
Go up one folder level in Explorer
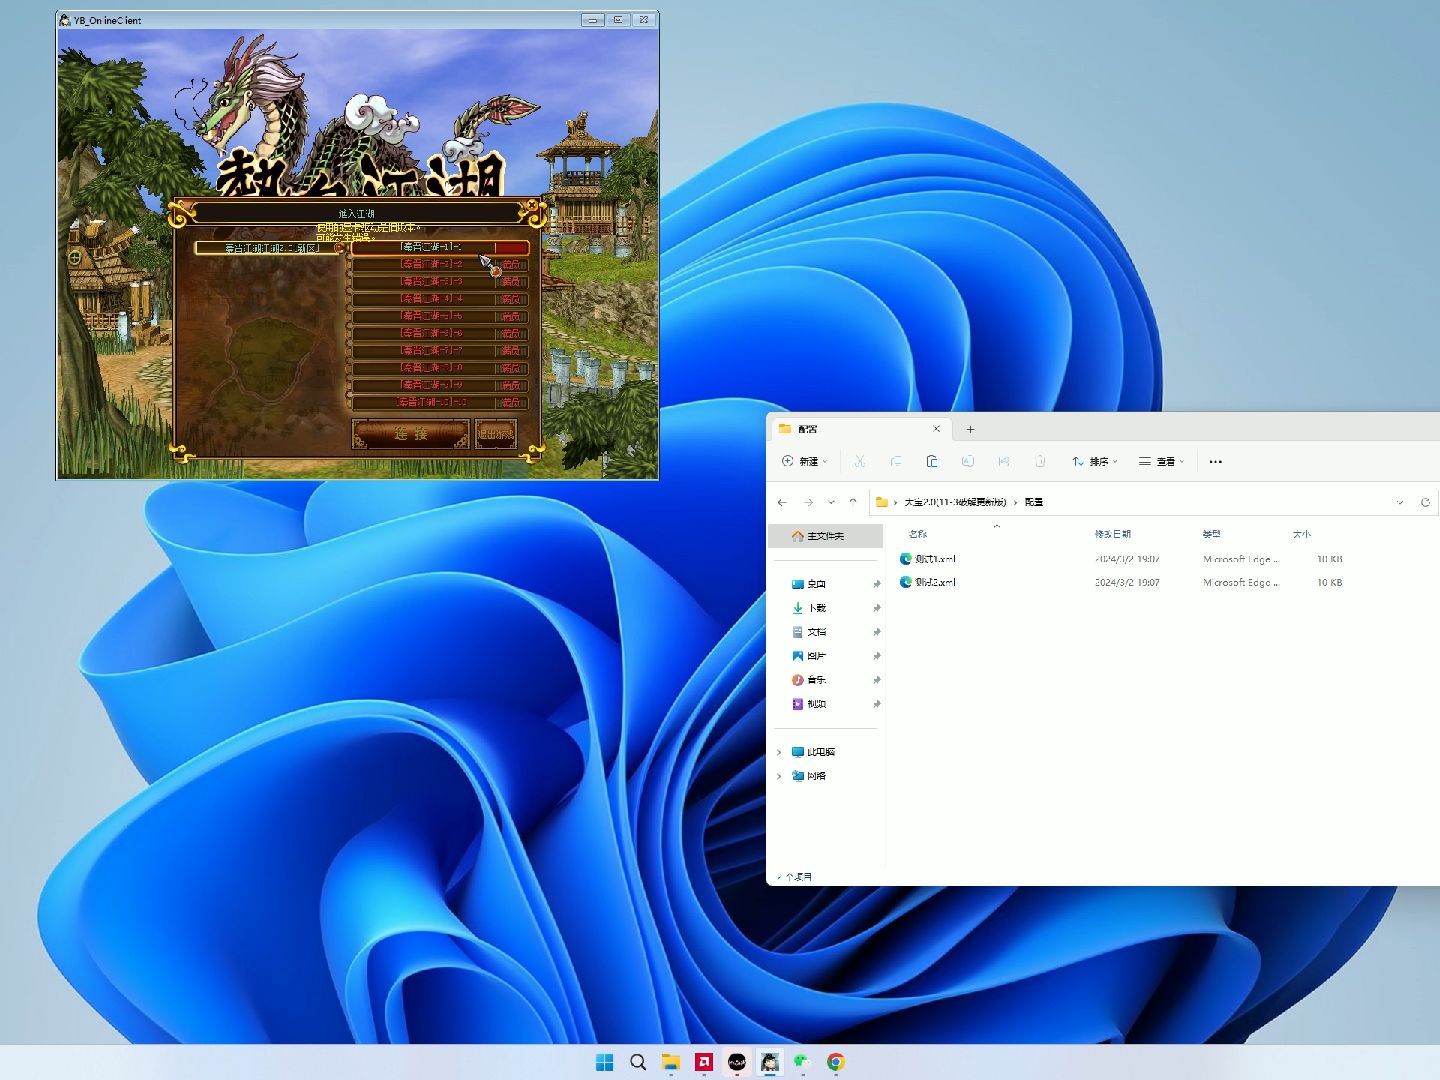point(853,502)
